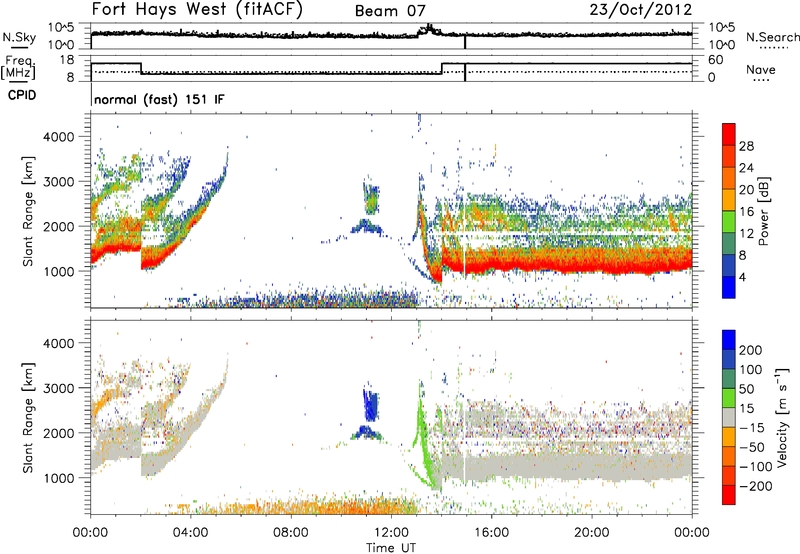Select the 'CPID' row label
Viewport: 800px width, 554px height.
(x=22, y=95)
